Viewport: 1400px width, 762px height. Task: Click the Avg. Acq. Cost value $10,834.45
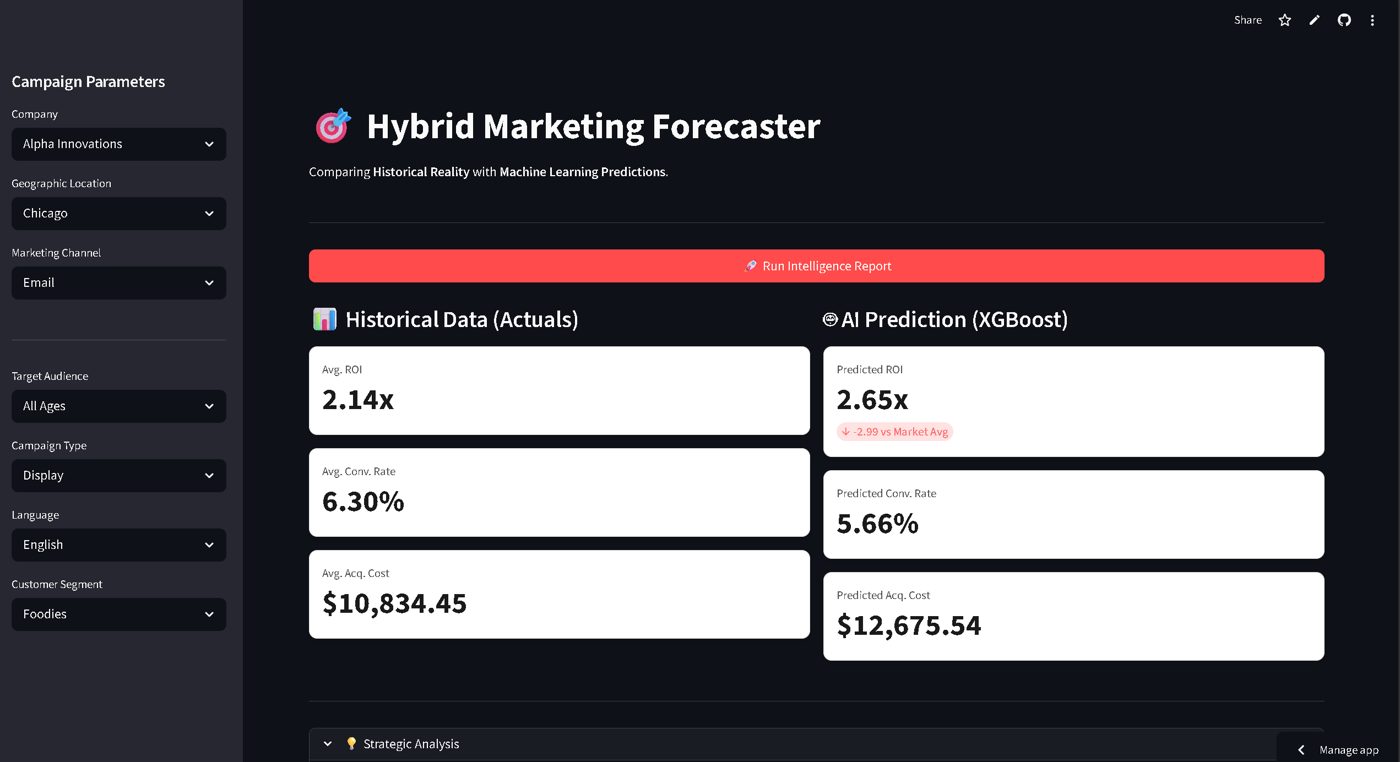(x=394, y=604)
